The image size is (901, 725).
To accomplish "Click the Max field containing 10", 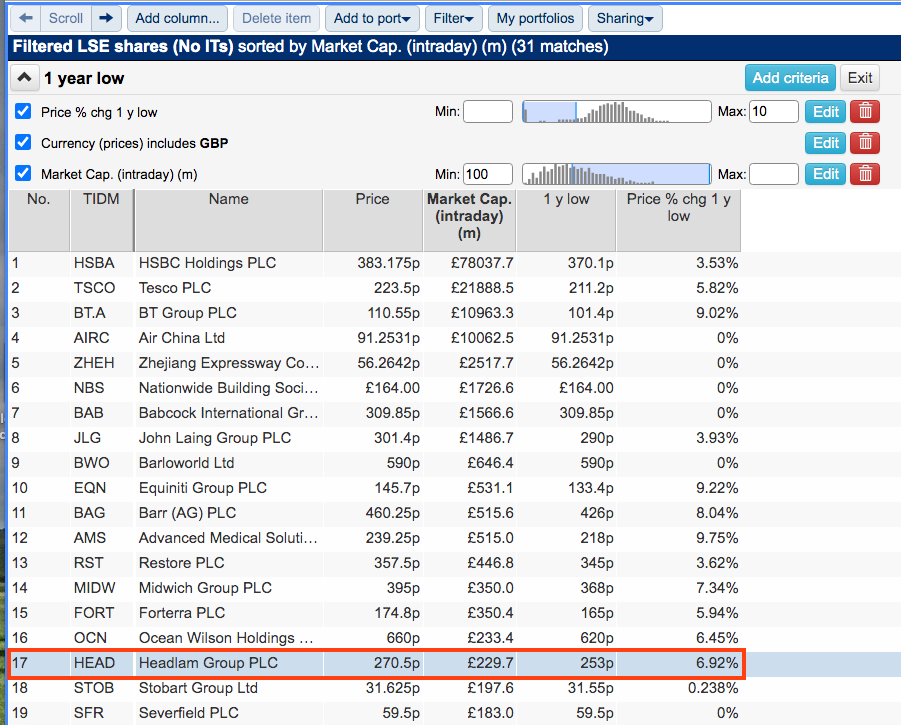I will click(774, 111).
